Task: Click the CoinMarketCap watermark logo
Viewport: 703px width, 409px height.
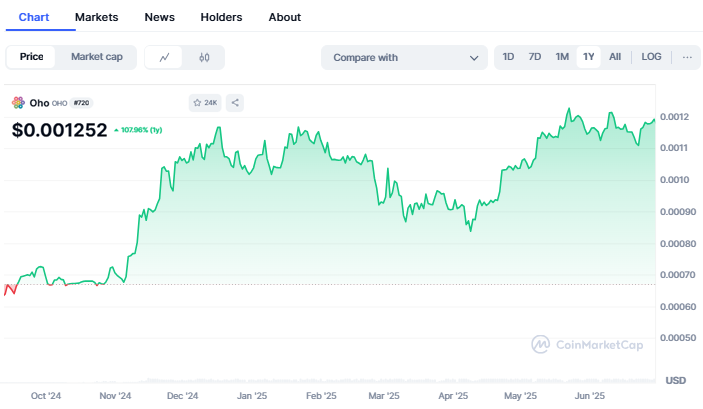Action: click(540, 344)
